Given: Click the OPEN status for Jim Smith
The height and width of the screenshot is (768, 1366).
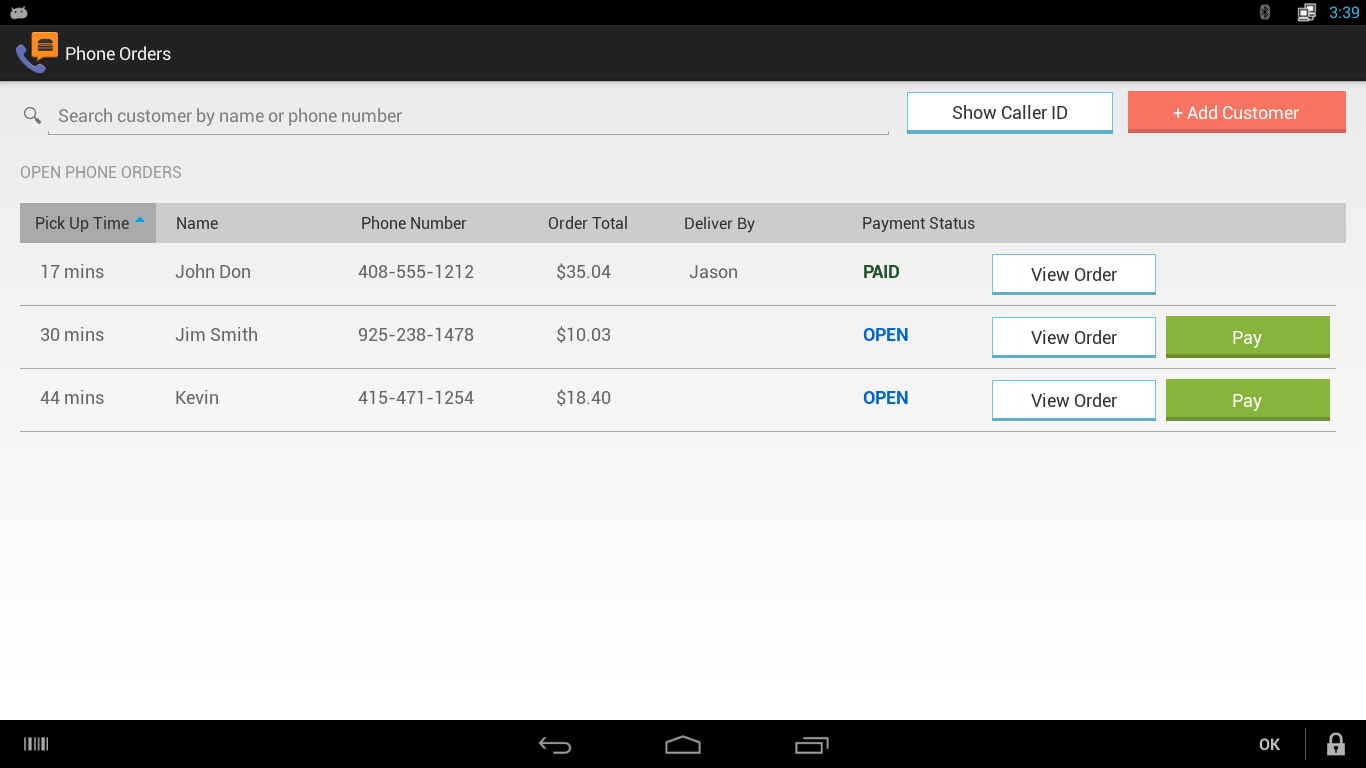Looking at the screenshot, I should tap(886, 335).
